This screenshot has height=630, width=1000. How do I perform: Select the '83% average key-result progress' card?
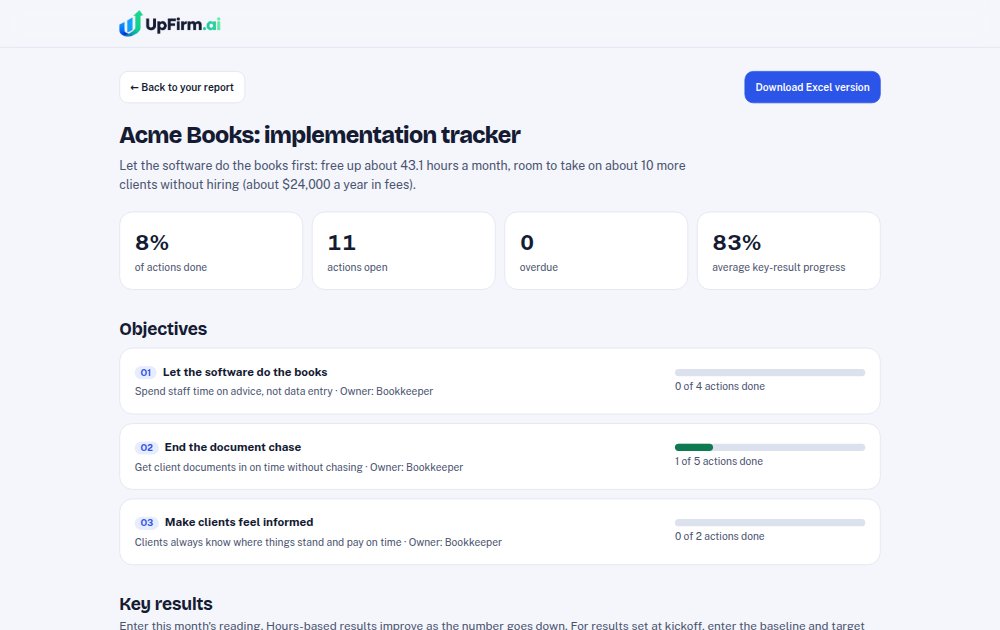click(x=789, y=251)
